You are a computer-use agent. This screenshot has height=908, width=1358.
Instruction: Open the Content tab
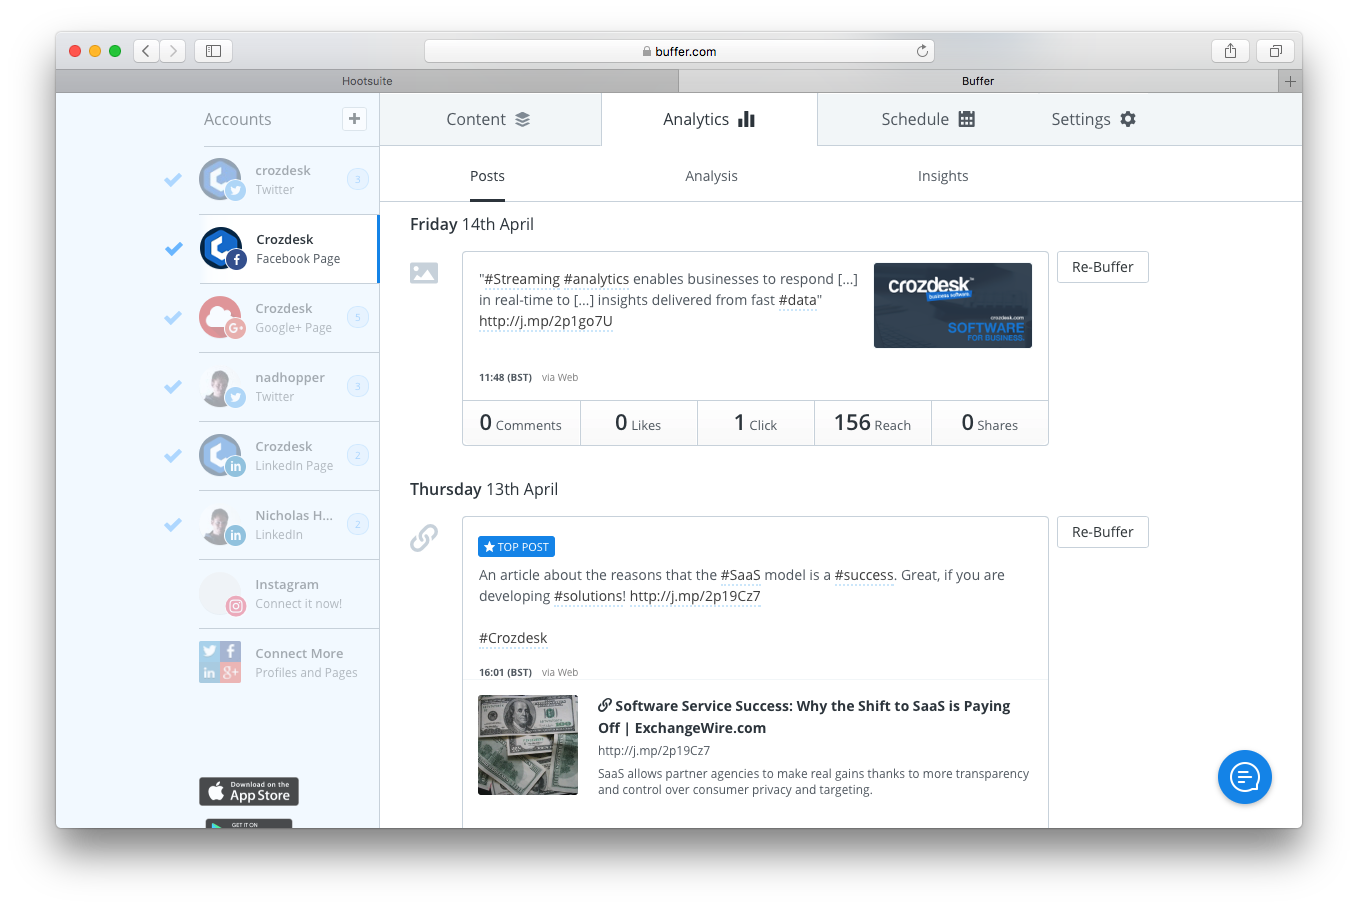[489, 119]
